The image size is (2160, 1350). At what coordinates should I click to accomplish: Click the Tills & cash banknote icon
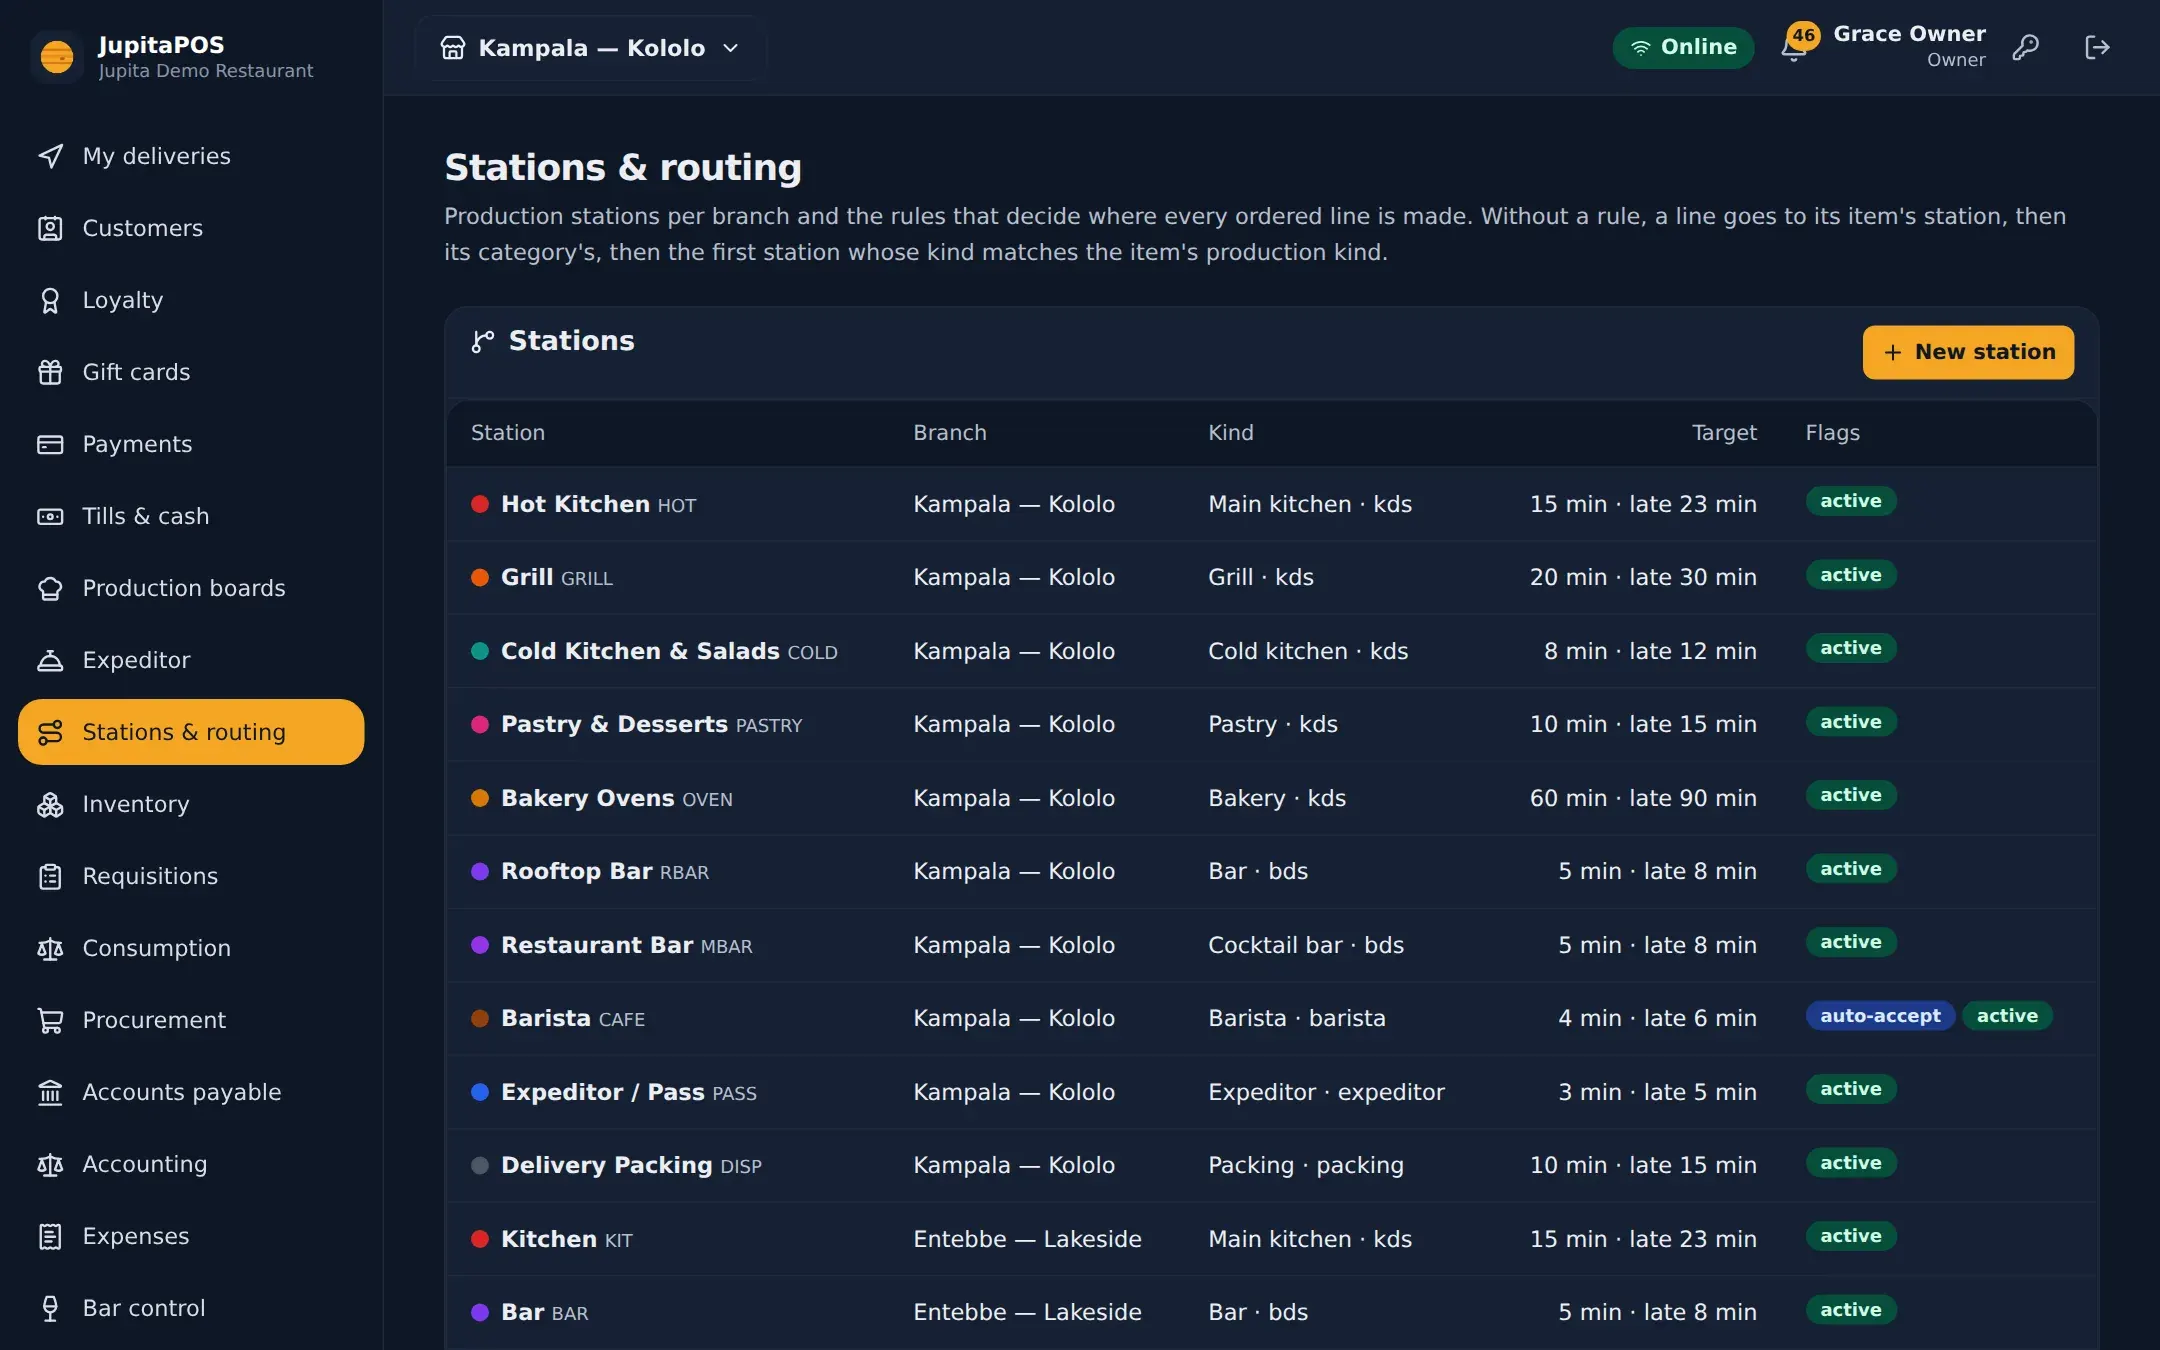(50, 516)
